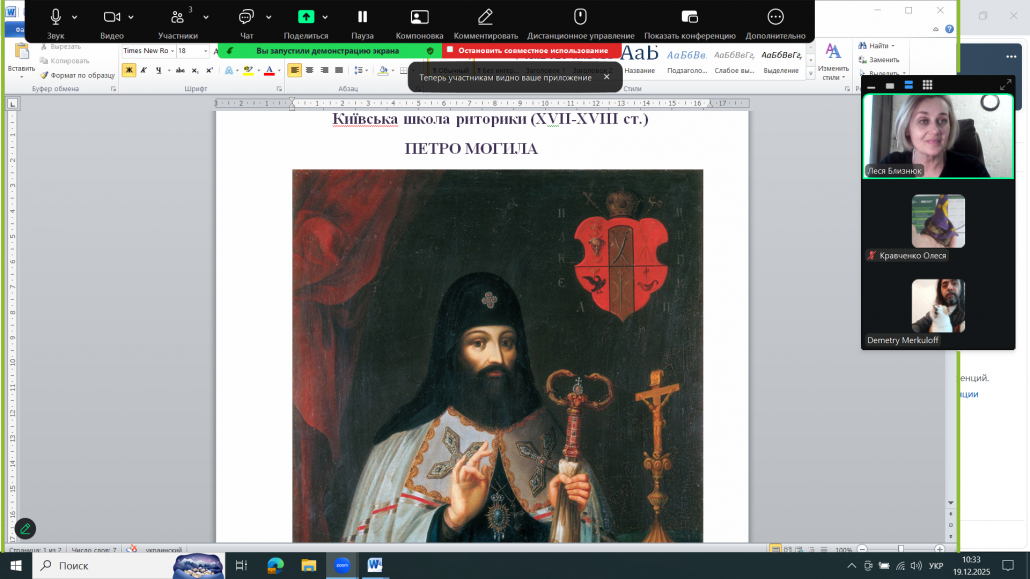
Task: Mute microphone via the Звук icon
Action: pos(55,17)
